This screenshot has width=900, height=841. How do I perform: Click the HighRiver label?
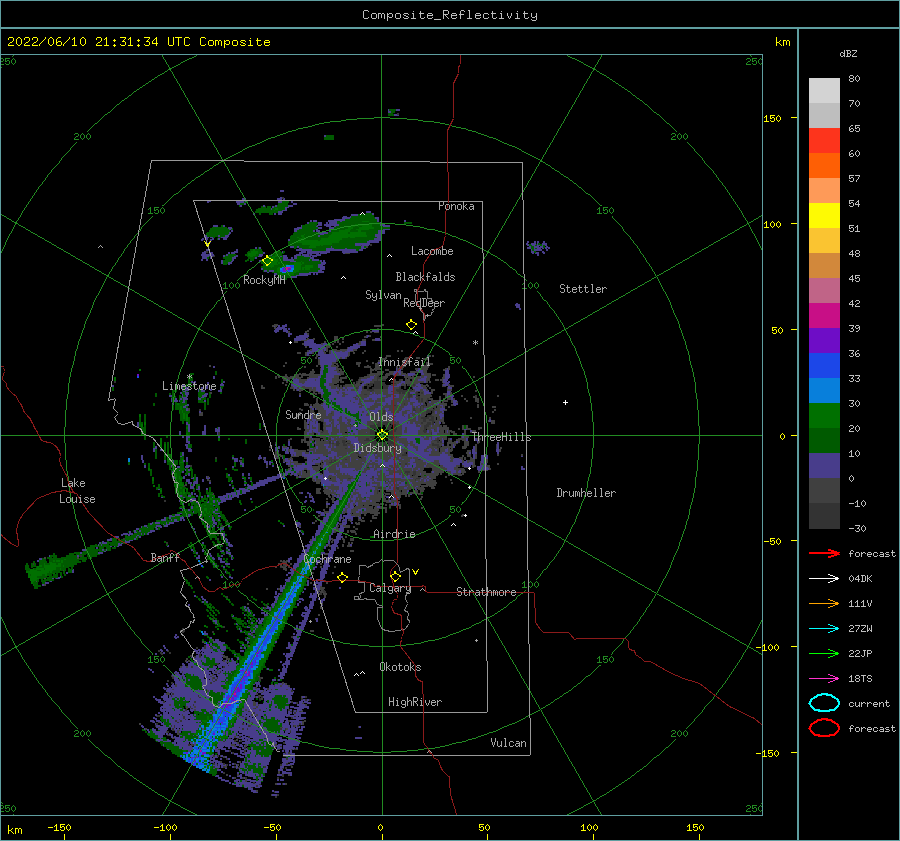tap(415, 702)
